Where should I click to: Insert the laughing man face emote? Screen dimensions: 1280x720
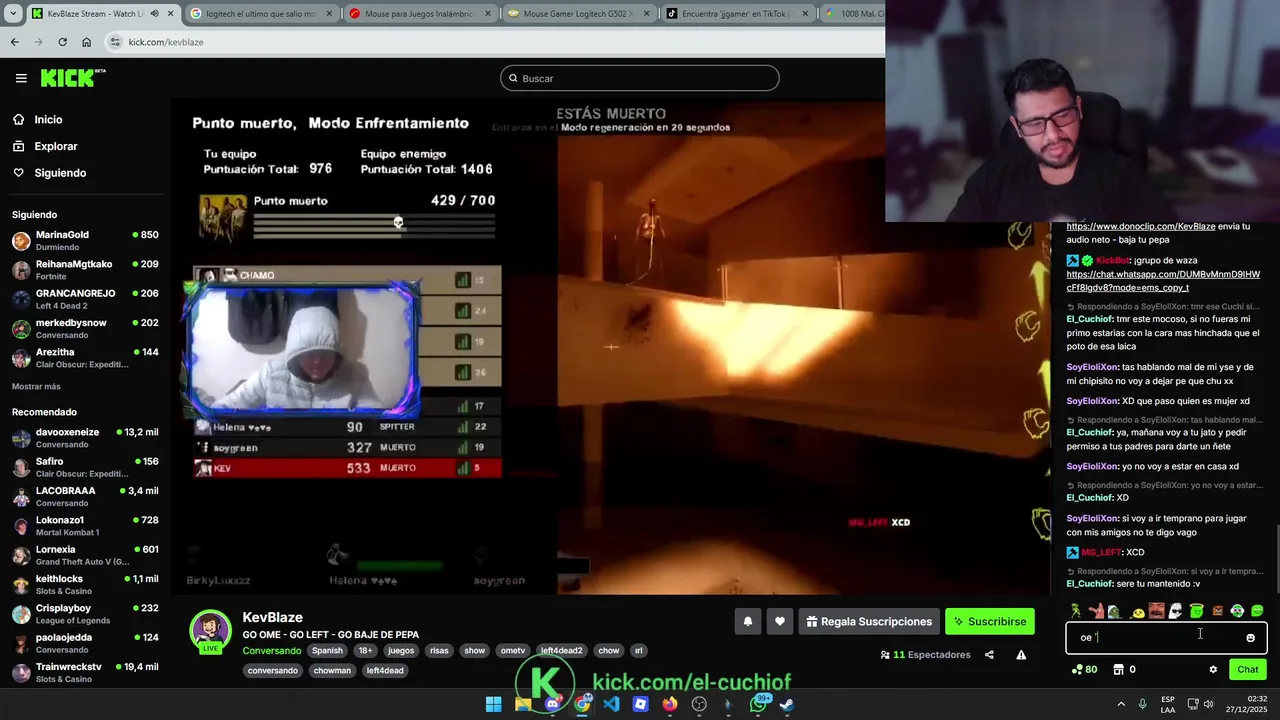click(1156, 611)
